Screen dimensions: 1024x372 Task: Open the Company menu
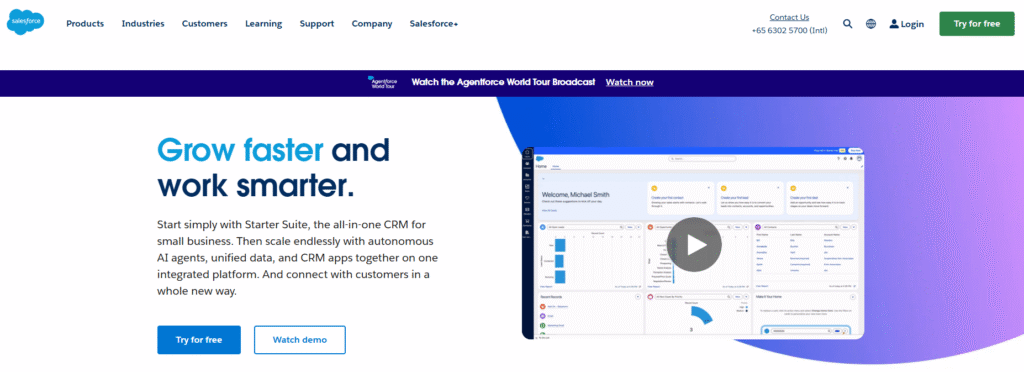coord(372,23)
